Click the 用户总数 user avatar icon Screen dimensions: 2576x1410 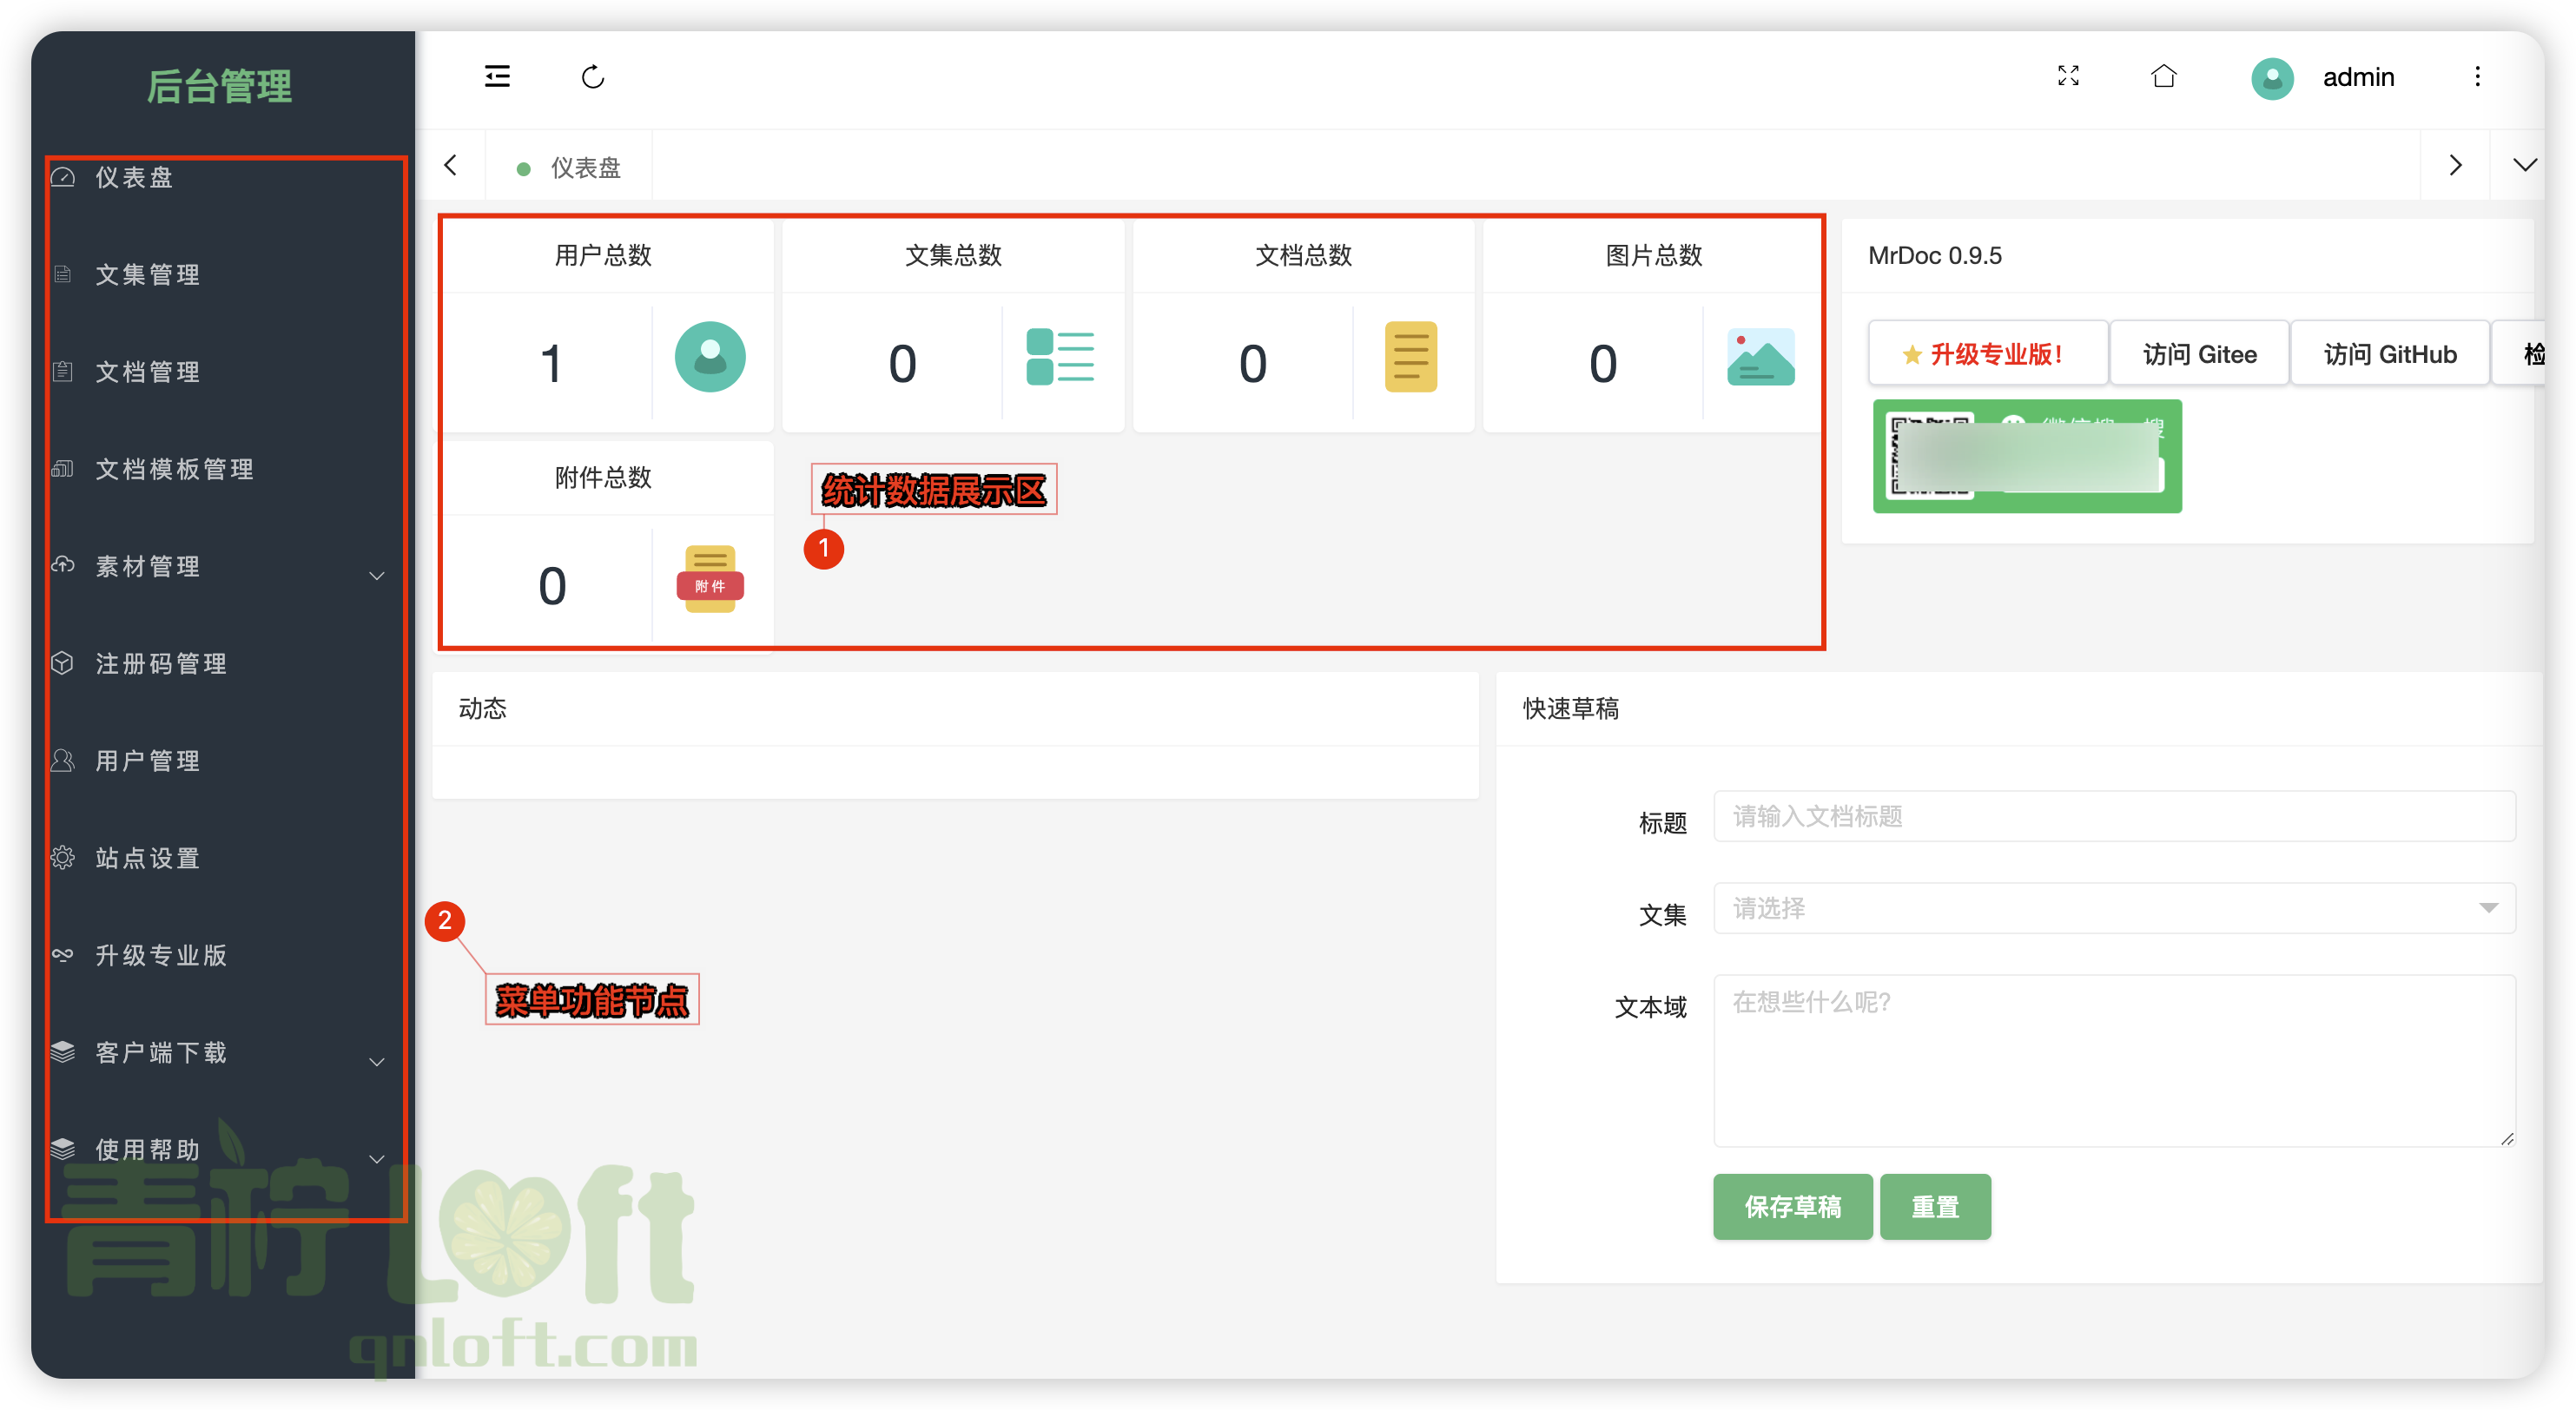(x=710, y=357)
